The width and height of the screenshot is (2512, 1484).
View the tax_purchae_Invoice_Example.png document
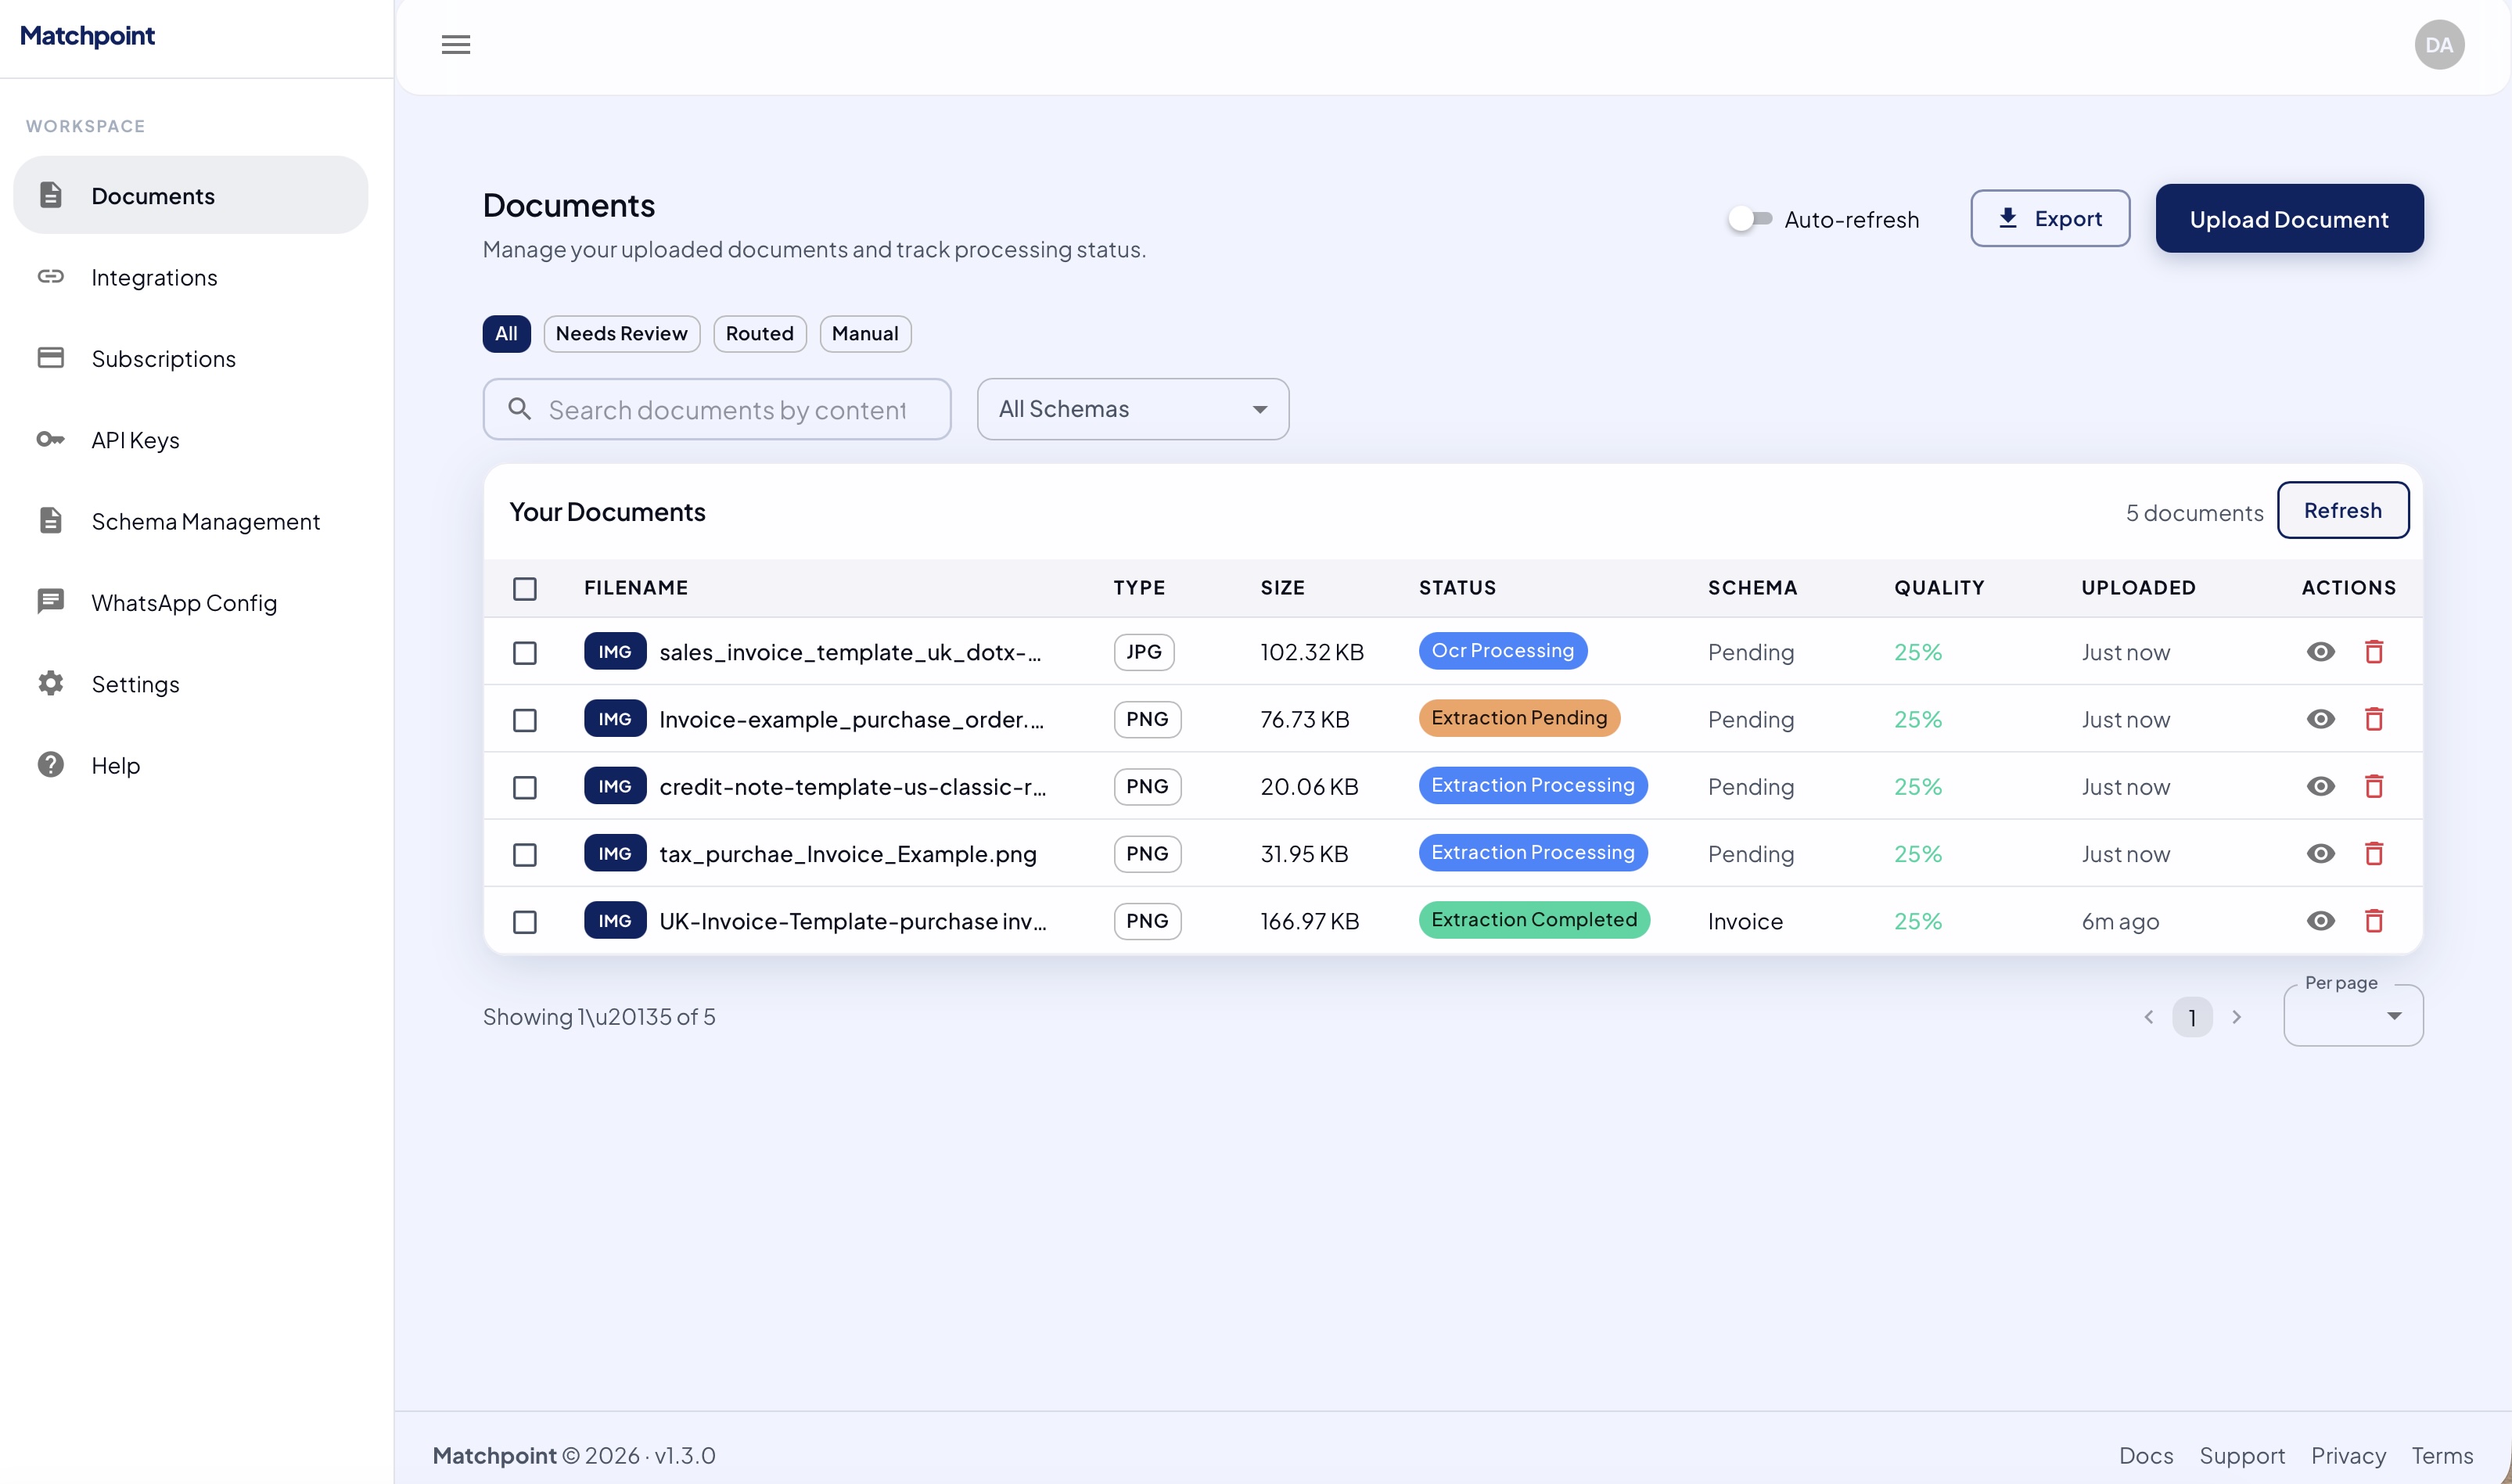tap(2320, 854)
